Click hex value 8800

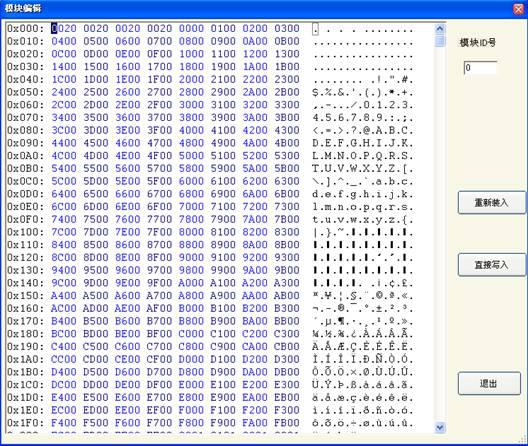click(191, 245)
